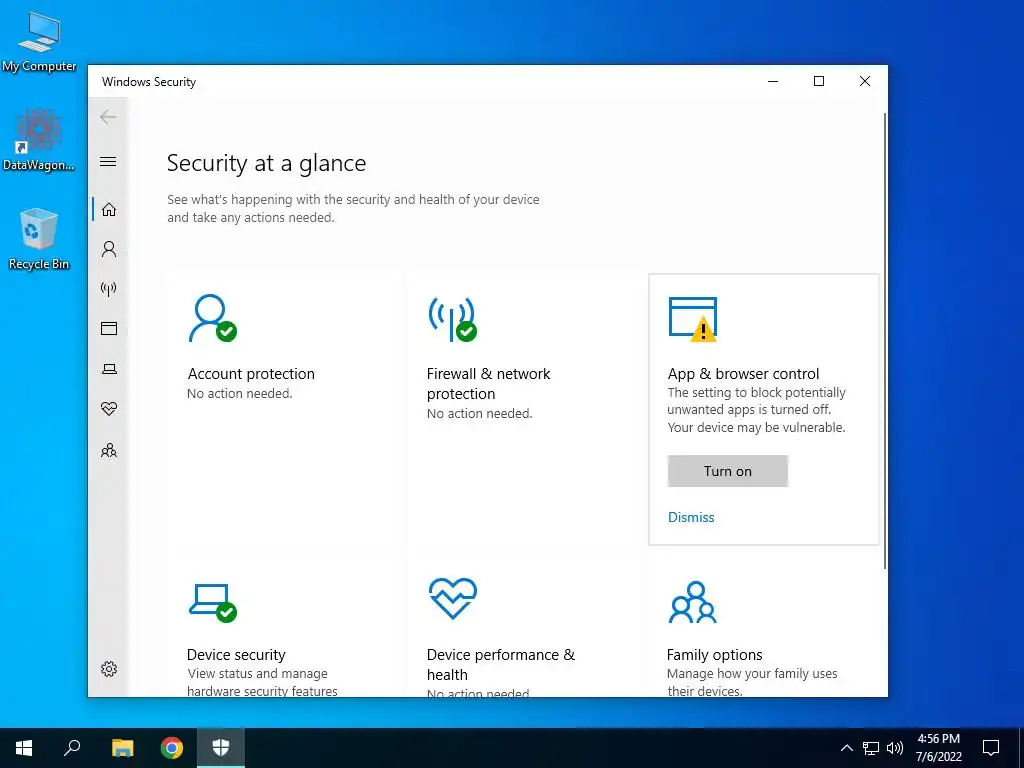
Task: Open Family options sidebar people icon
Action: point(109,450)
